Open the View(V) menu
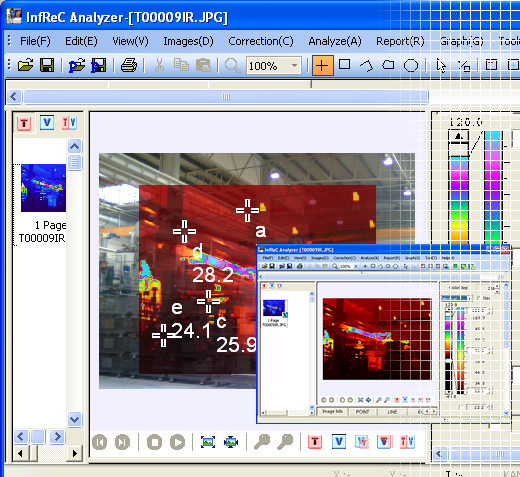This screenshot has height=477, width=520. coord(130,41)
